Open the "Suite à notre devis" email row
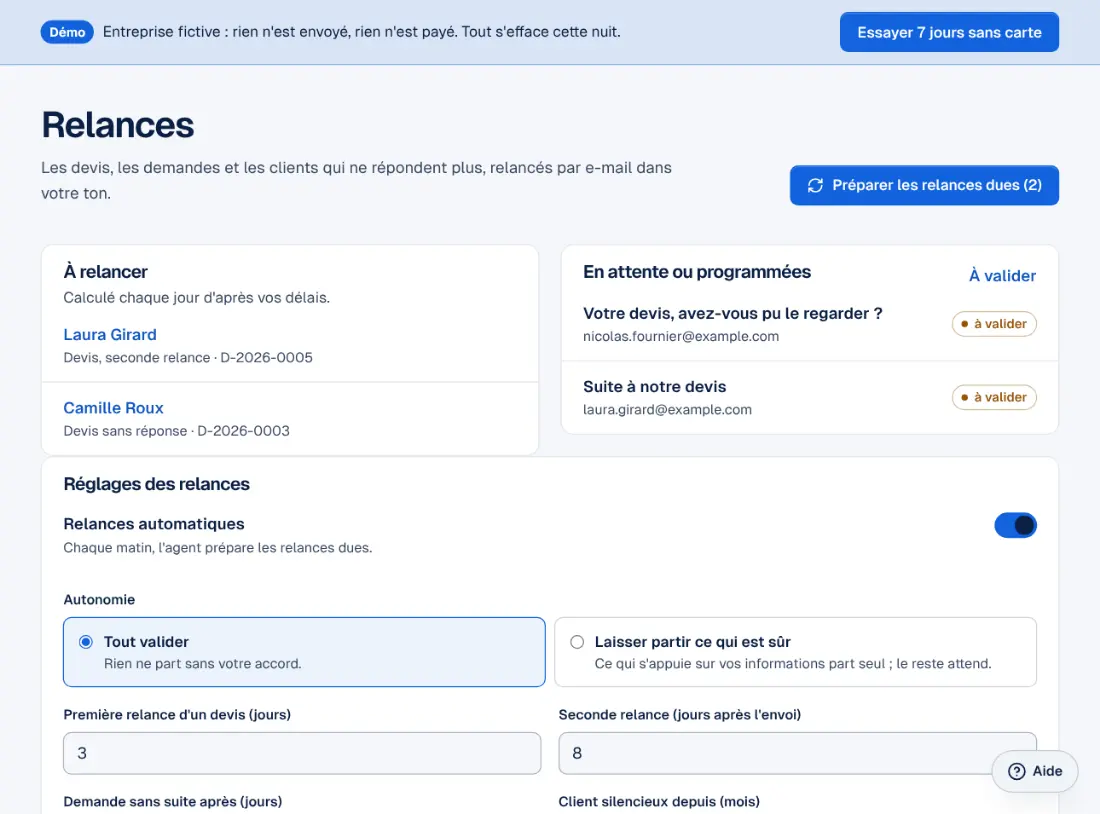Screen dimensions: 1100x814 (810, 398)
